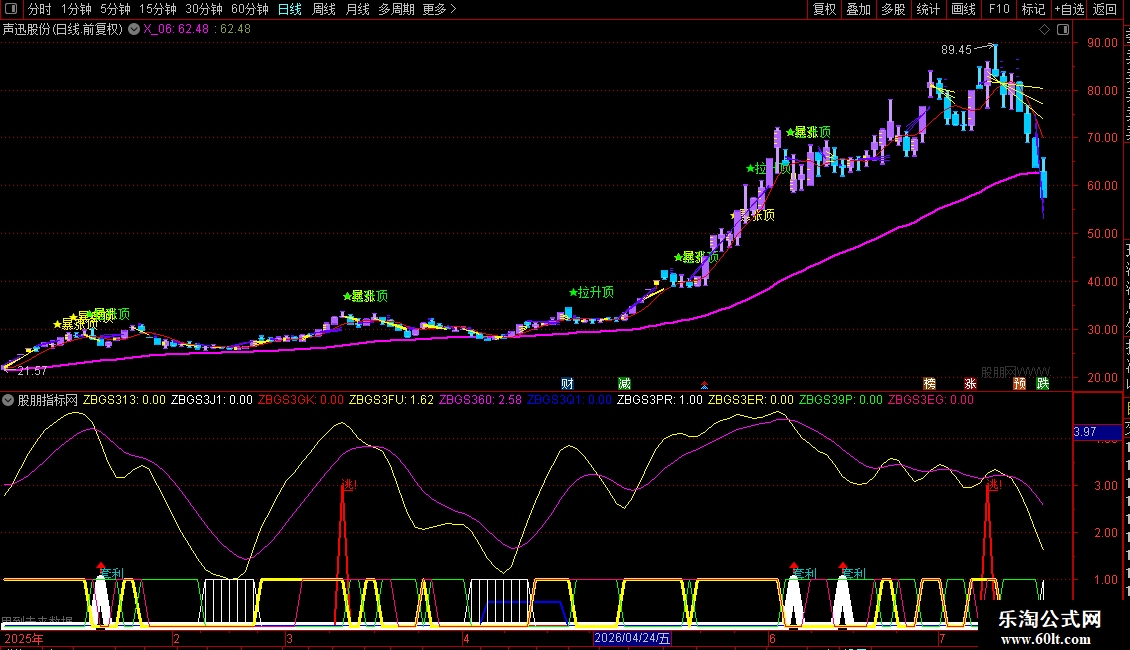Image resolution: width=1130 pixels, height=650 pixels.
Task: Click the 套利 signal label at left
Action: 112,574
